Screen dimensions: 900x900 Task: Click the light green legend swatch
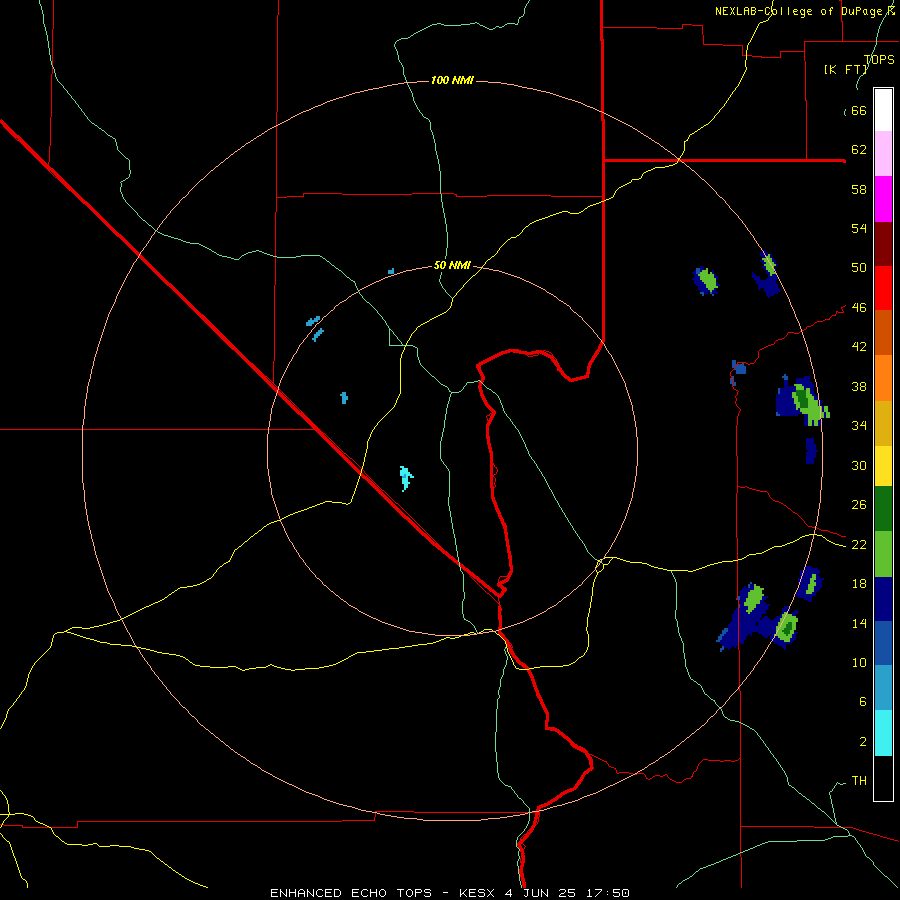pos(883,554)
